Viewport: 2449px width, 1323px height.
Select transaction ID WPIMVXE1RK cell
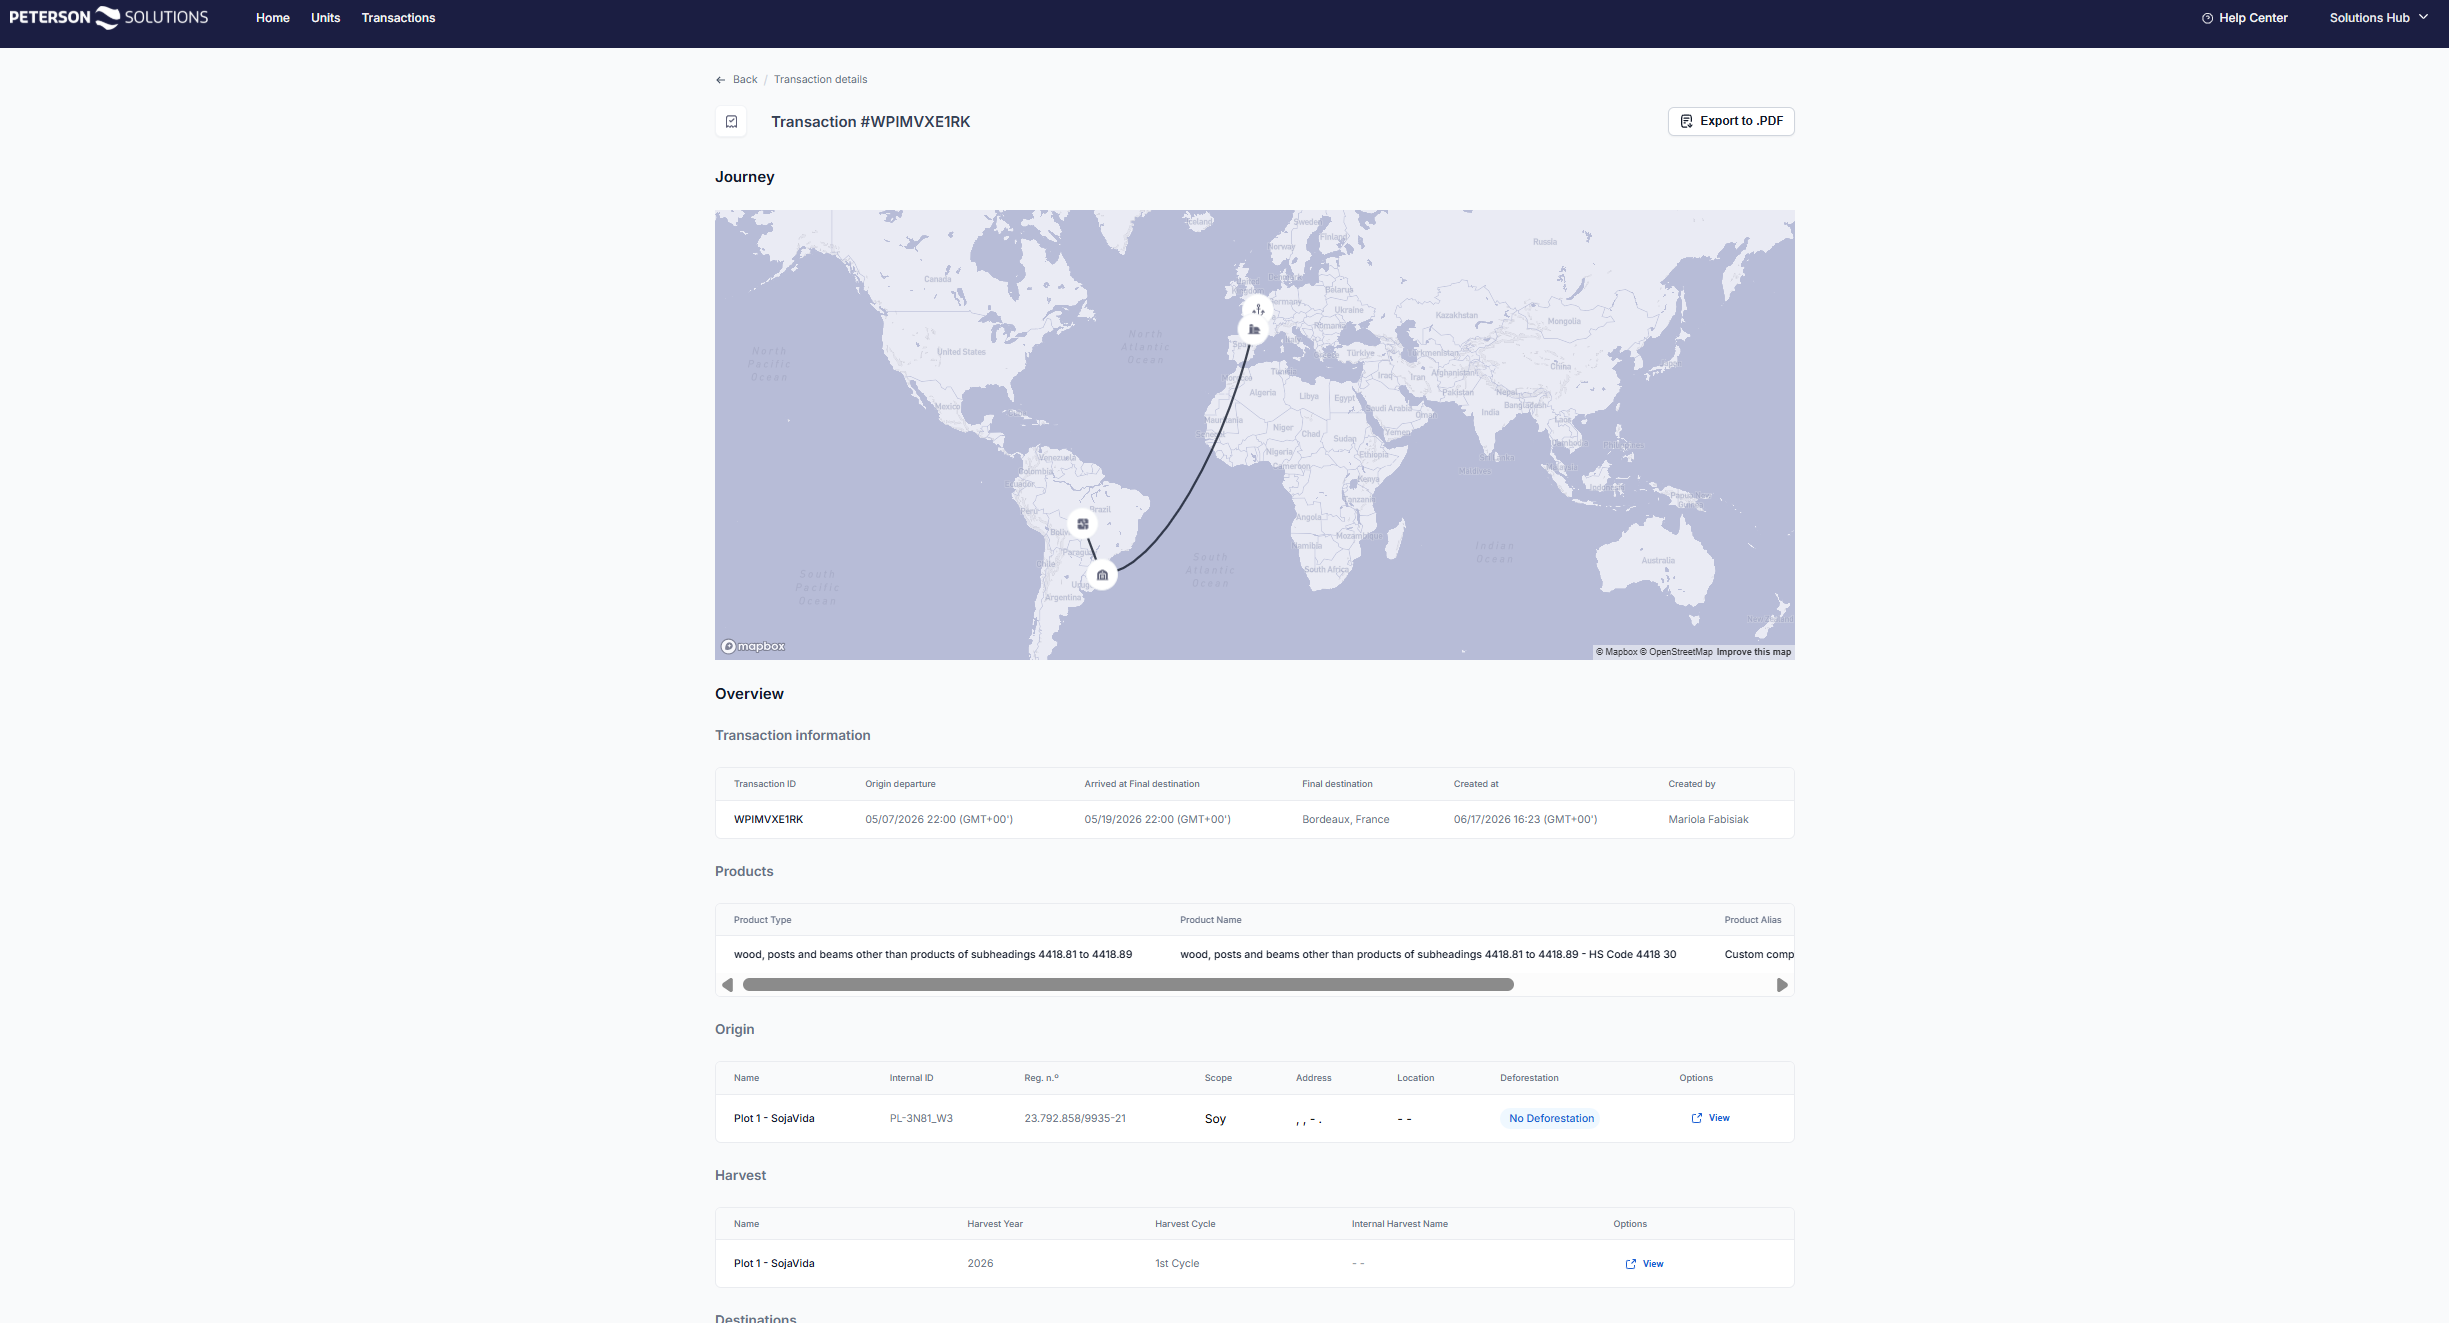[x=768, y=820]
